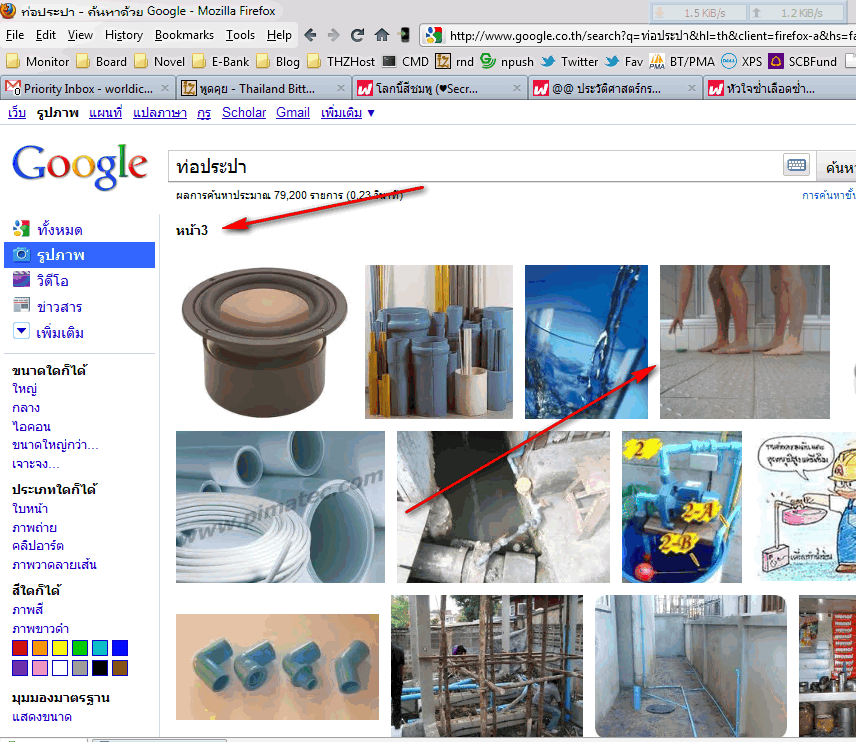Image resolution: width=856 pixels, height=742 pixels.
Task: Open the Help menu
Action: [279, 35]
